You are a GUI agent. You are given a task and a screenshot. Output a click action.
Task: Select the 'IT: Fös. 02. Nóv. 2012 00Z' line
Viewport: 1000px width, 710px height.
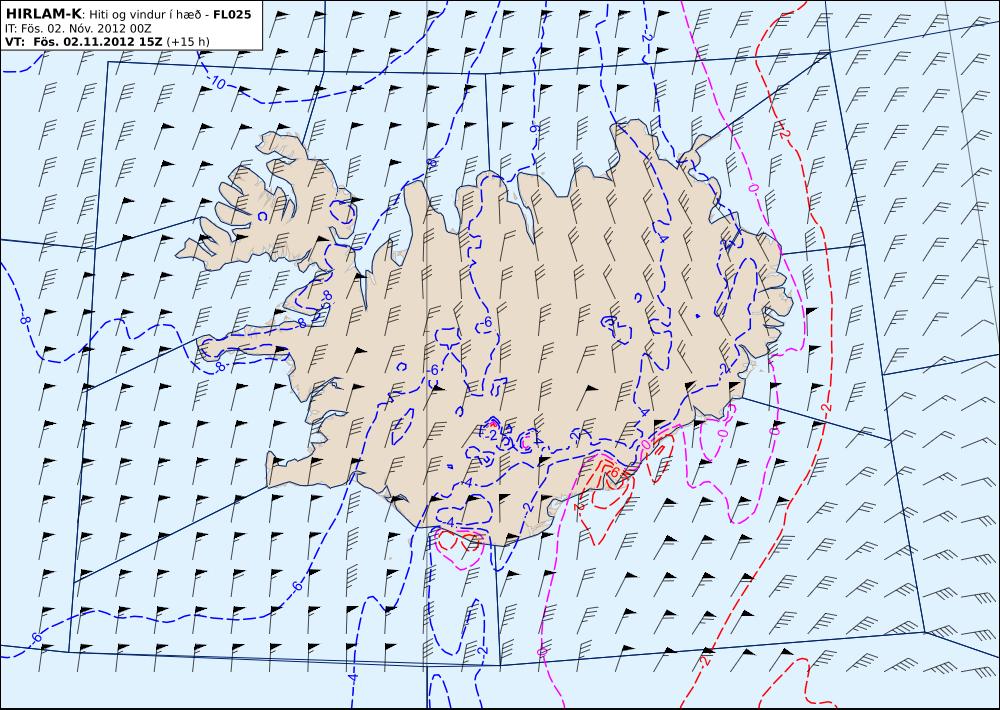pyautogui.click(x=78, y=29)
